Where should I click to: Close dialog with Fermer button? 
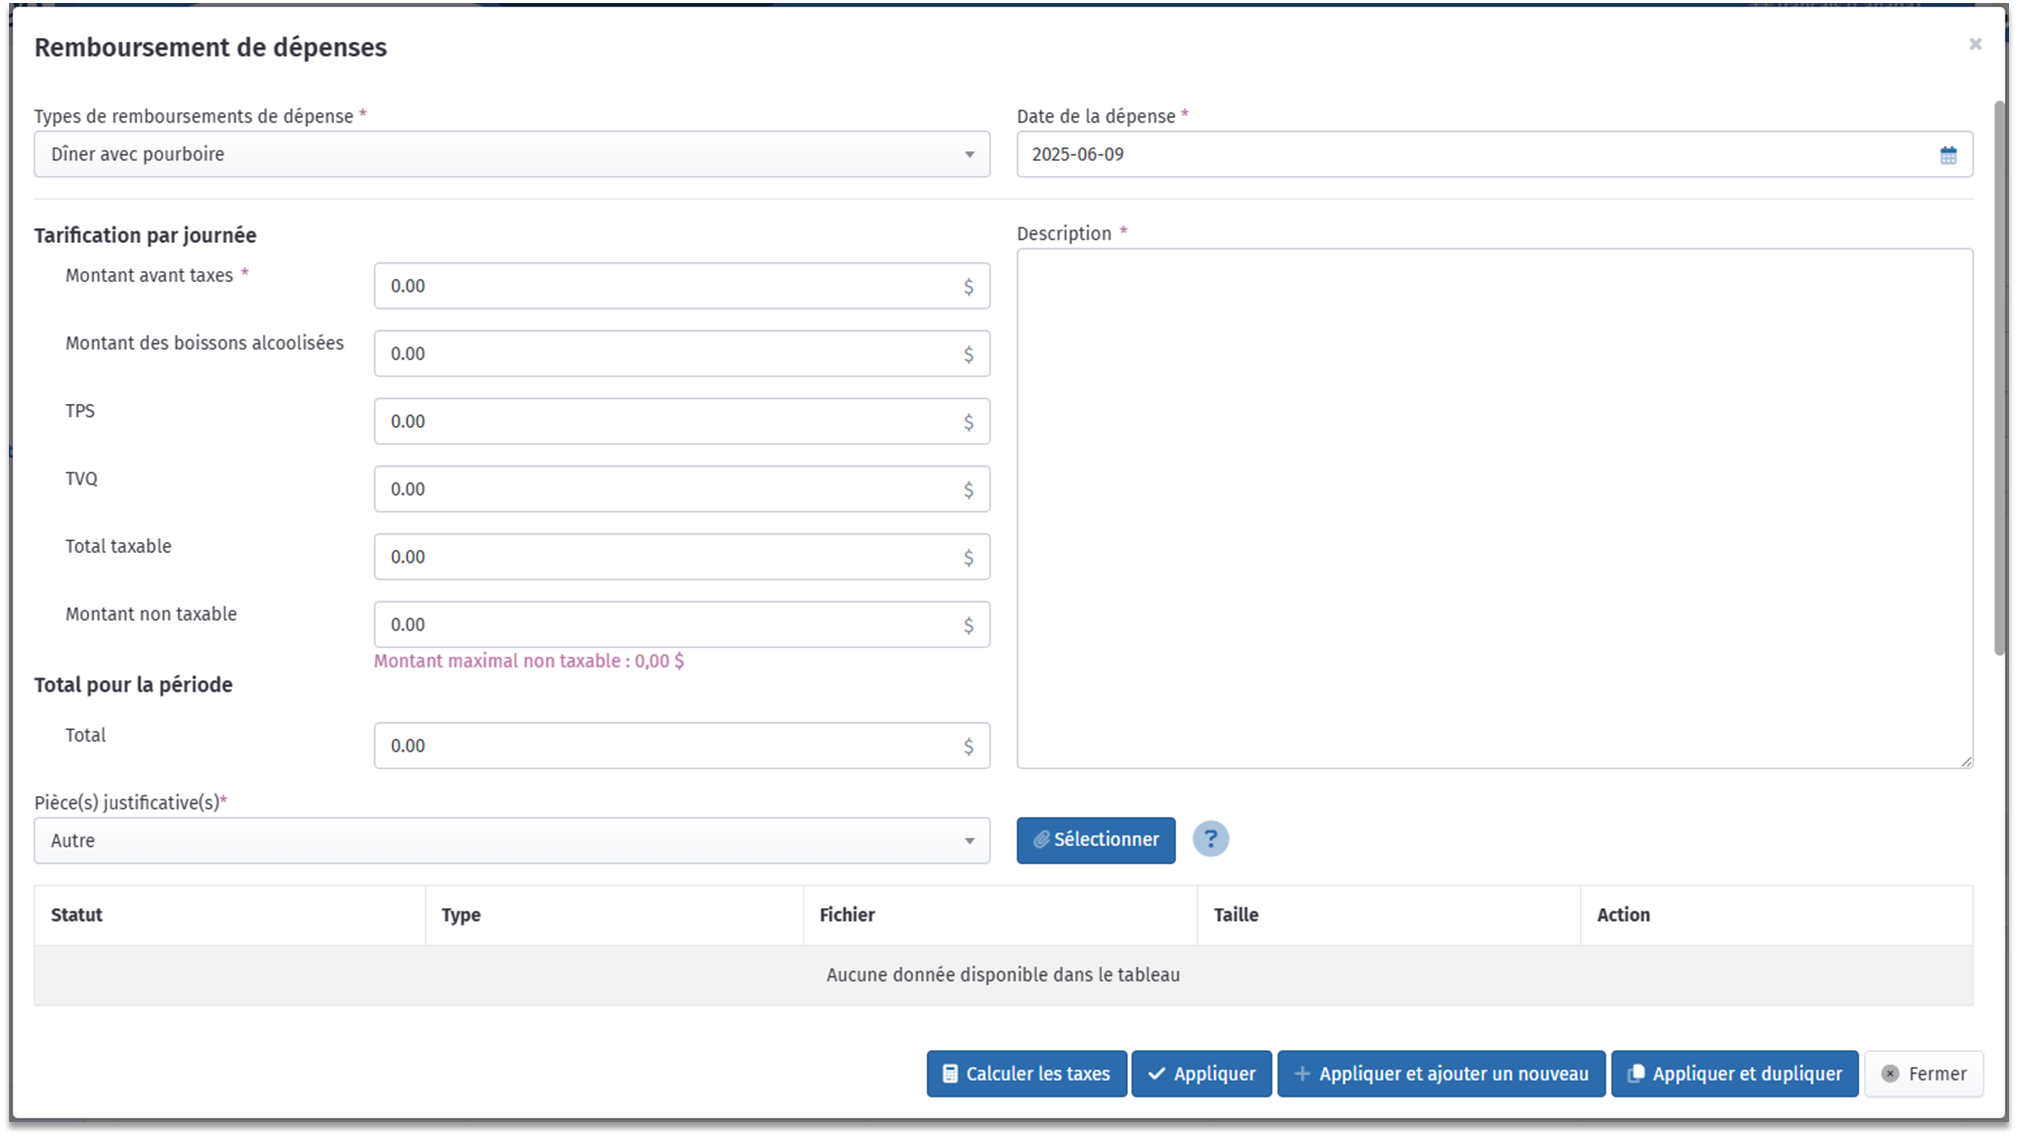[1923, 1073]
